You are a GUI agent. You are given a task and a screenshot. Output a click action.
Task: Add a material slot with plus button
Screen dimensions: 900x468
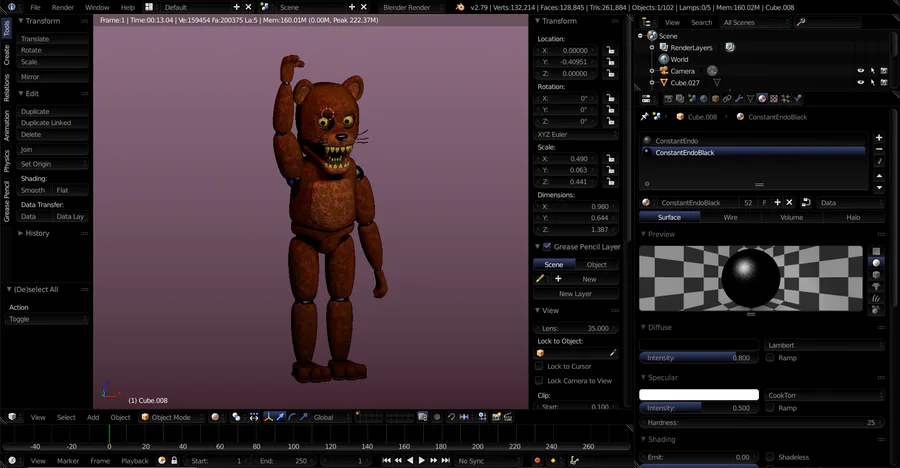(x=879, y=138)
